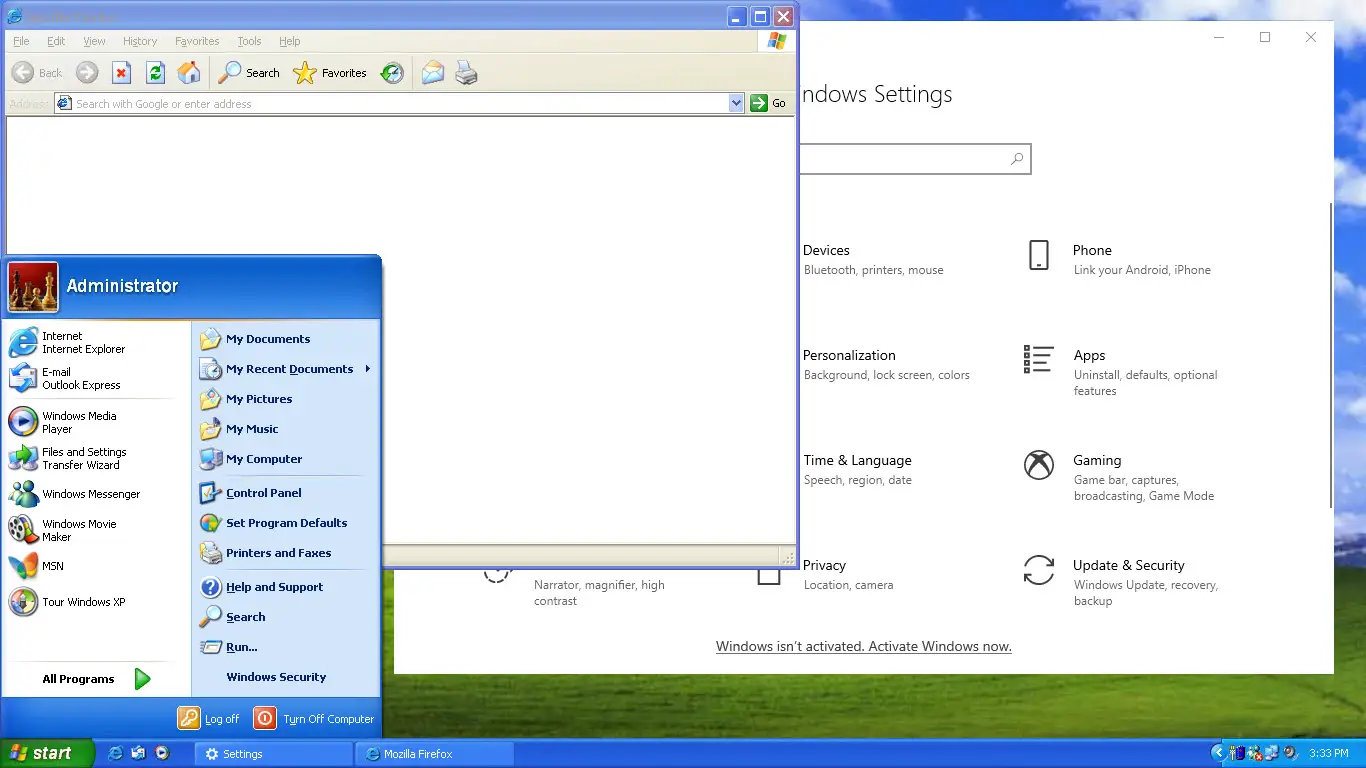Open My Computer
The image size is (1366, 768).
(285, 459)
